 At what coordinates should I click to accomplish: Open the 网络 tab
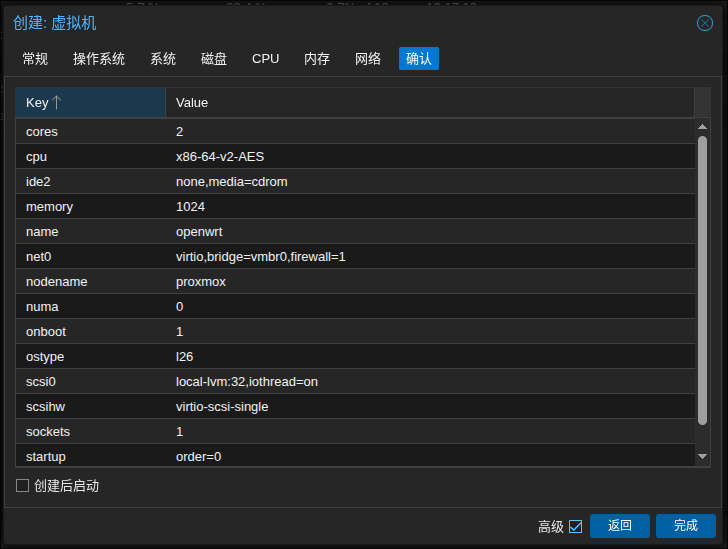tap(368, 59)
